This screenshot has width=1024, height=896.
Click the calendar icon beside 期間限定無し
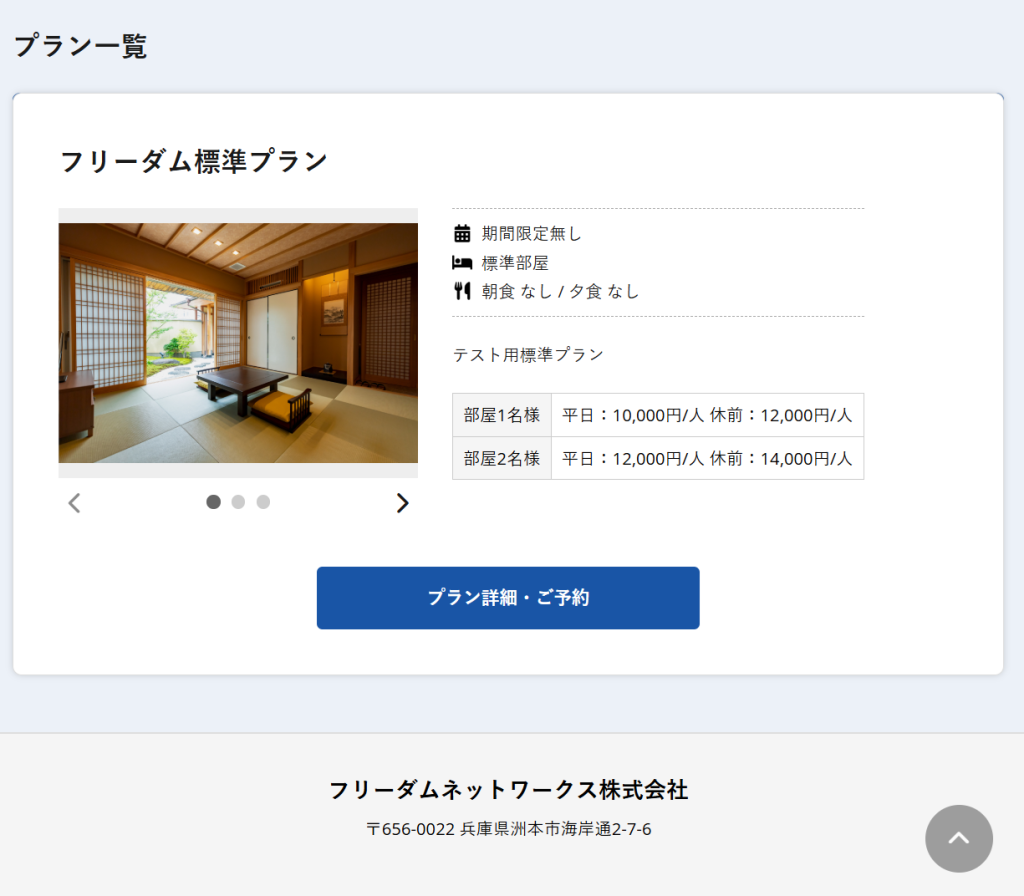(462, 233)
